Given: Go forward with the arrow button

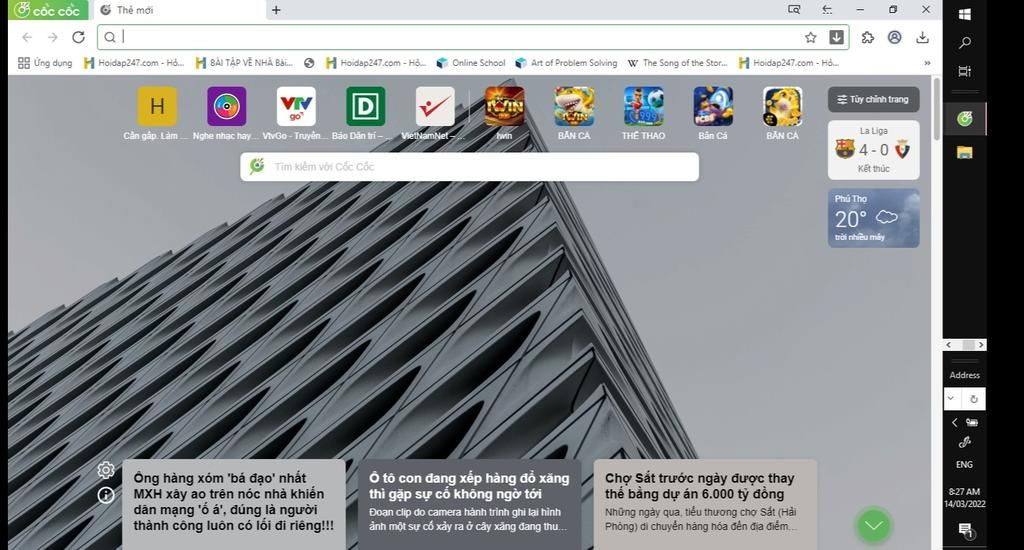Looking at the screenshot, I should 53,37.
